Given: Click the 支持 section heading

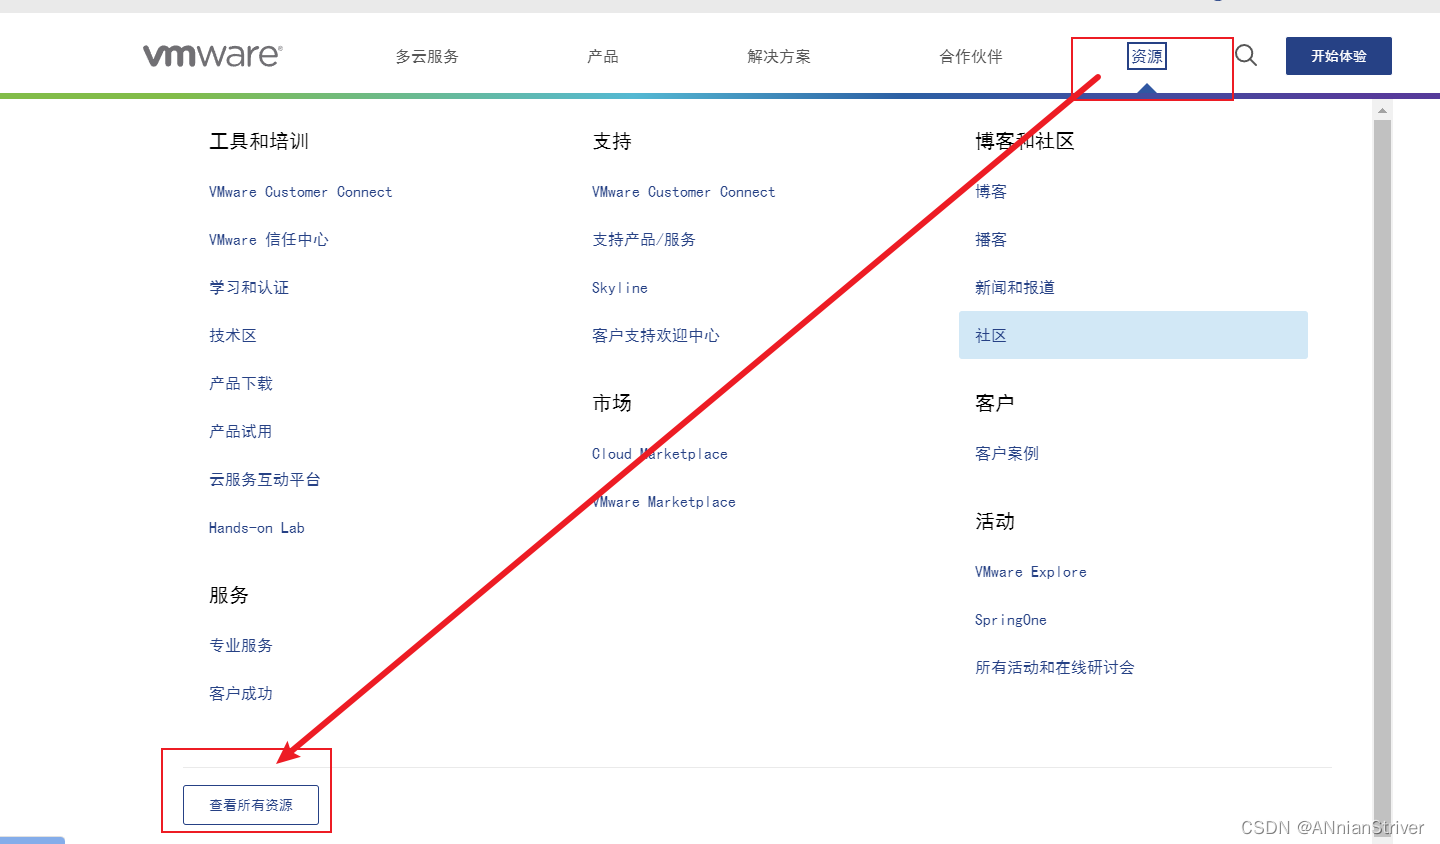Looking at the screenshot, I should pyautogui.click(x=612, y=142).
